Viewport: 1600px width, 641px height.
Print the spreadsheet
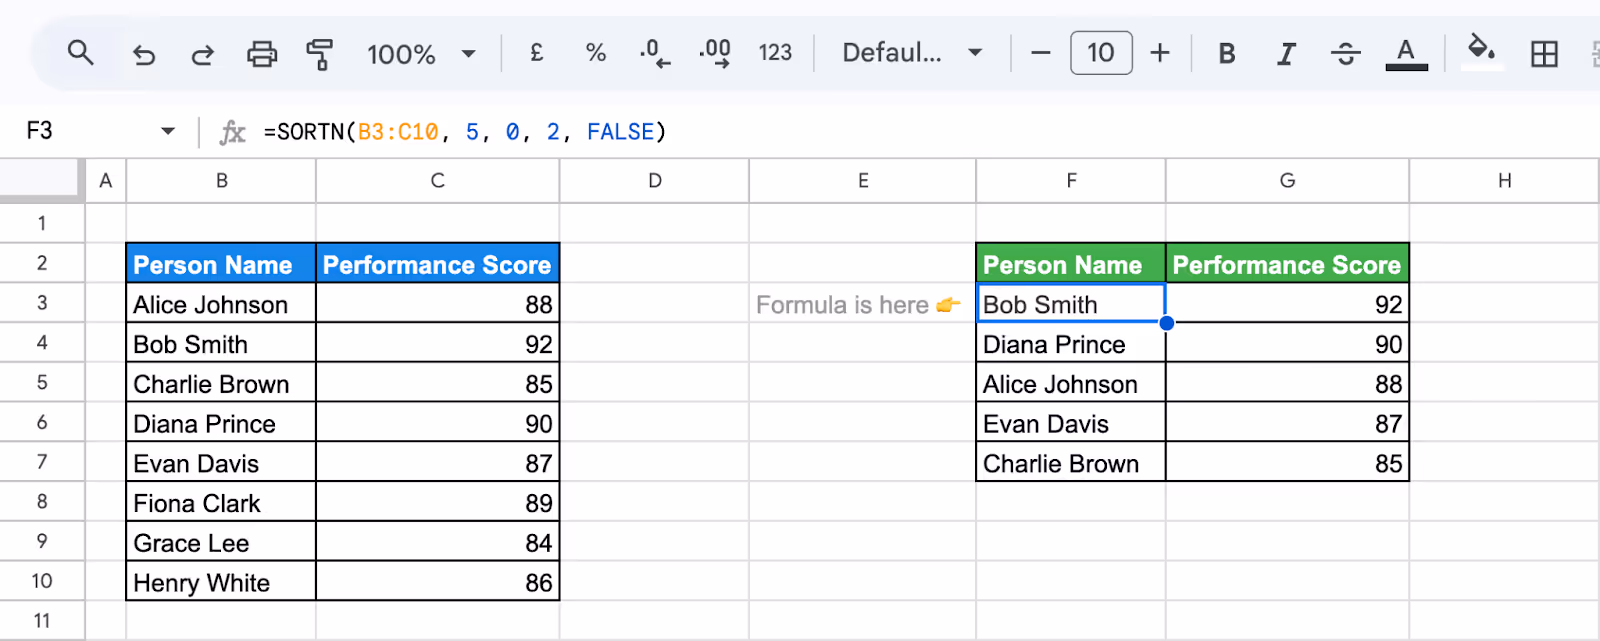pos(262,54)
